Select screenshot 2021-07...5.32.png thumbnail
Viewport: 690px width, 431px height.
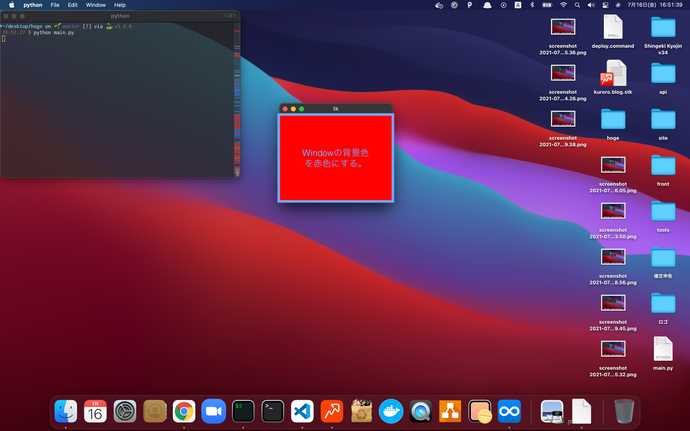click(613, 349)
